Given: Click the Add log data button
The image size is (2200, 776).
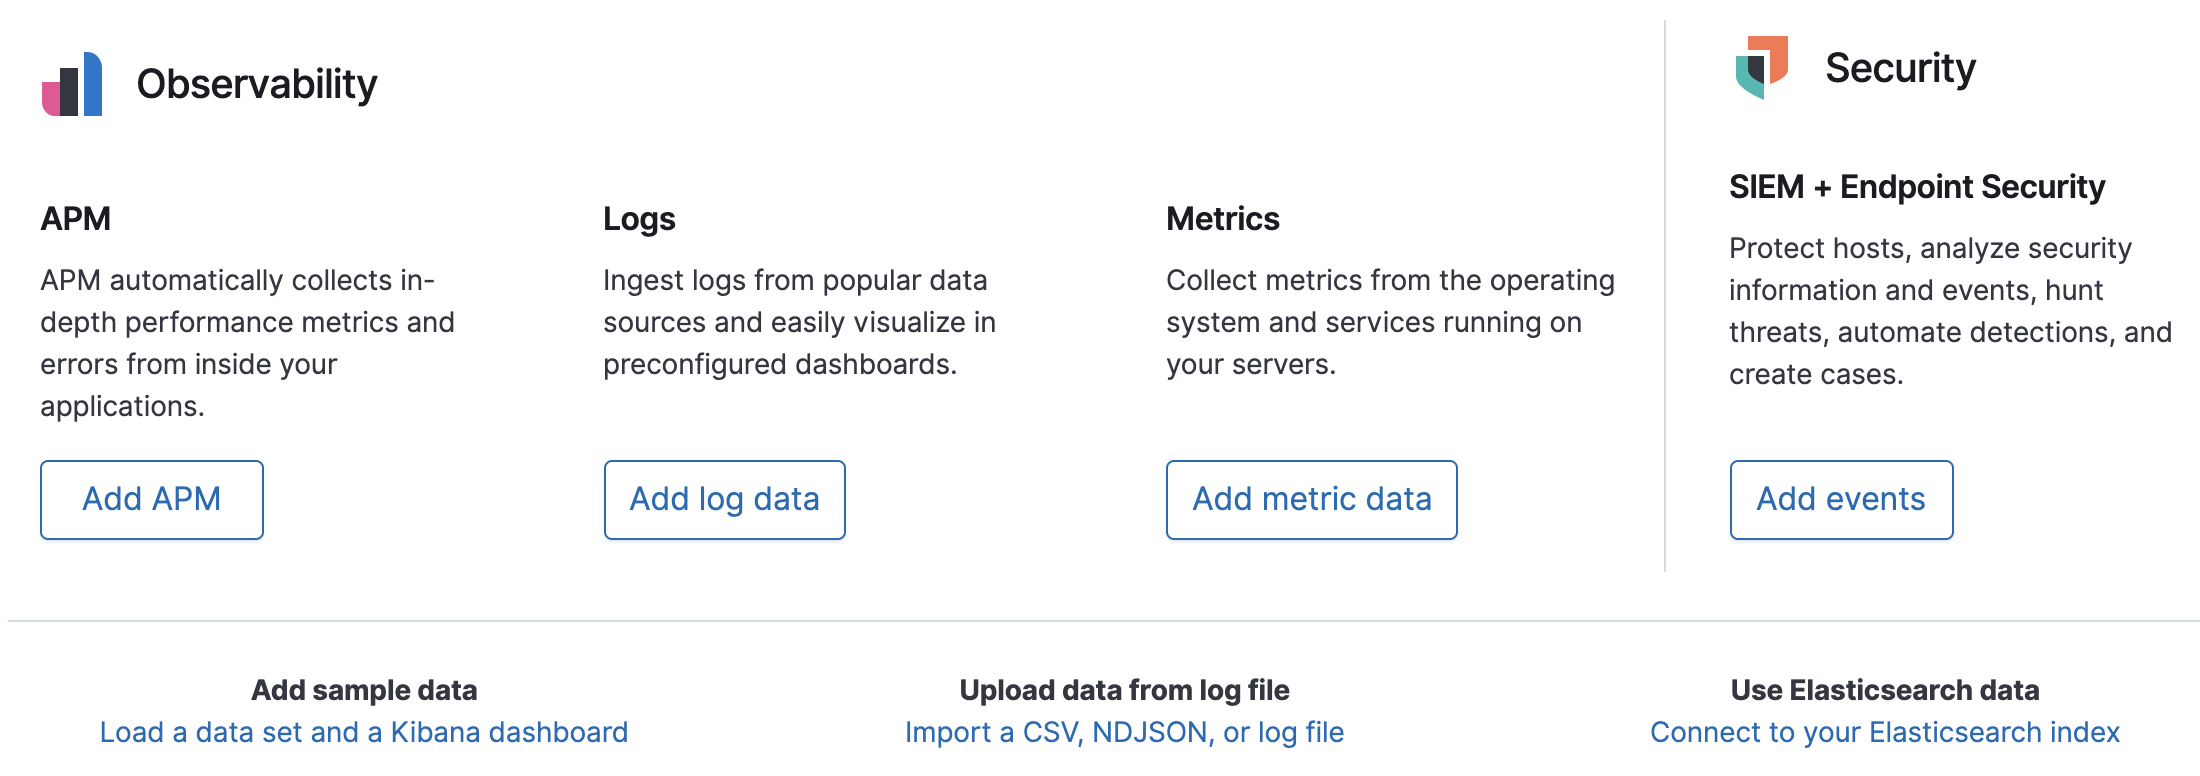Looking at the screenshot, I should tap(724, 500).
